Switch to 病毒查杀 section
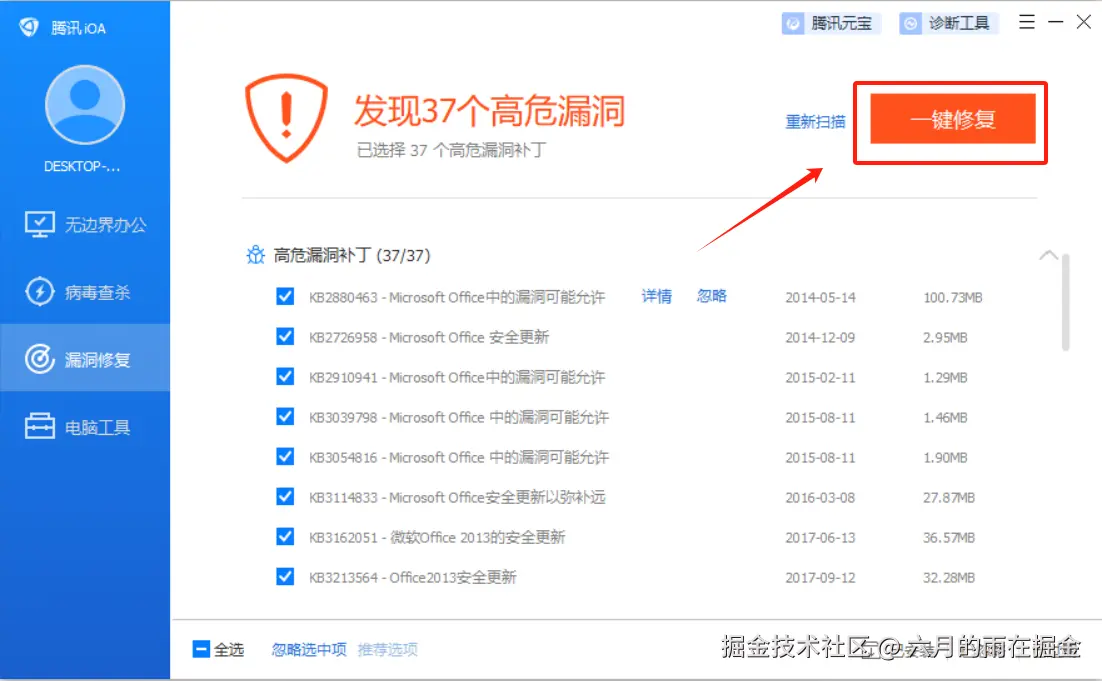 (85, 292)
